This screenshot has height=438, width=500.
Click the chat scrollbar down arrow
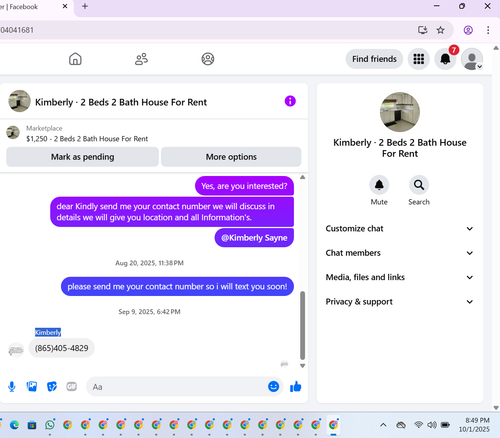pos(302,366)
